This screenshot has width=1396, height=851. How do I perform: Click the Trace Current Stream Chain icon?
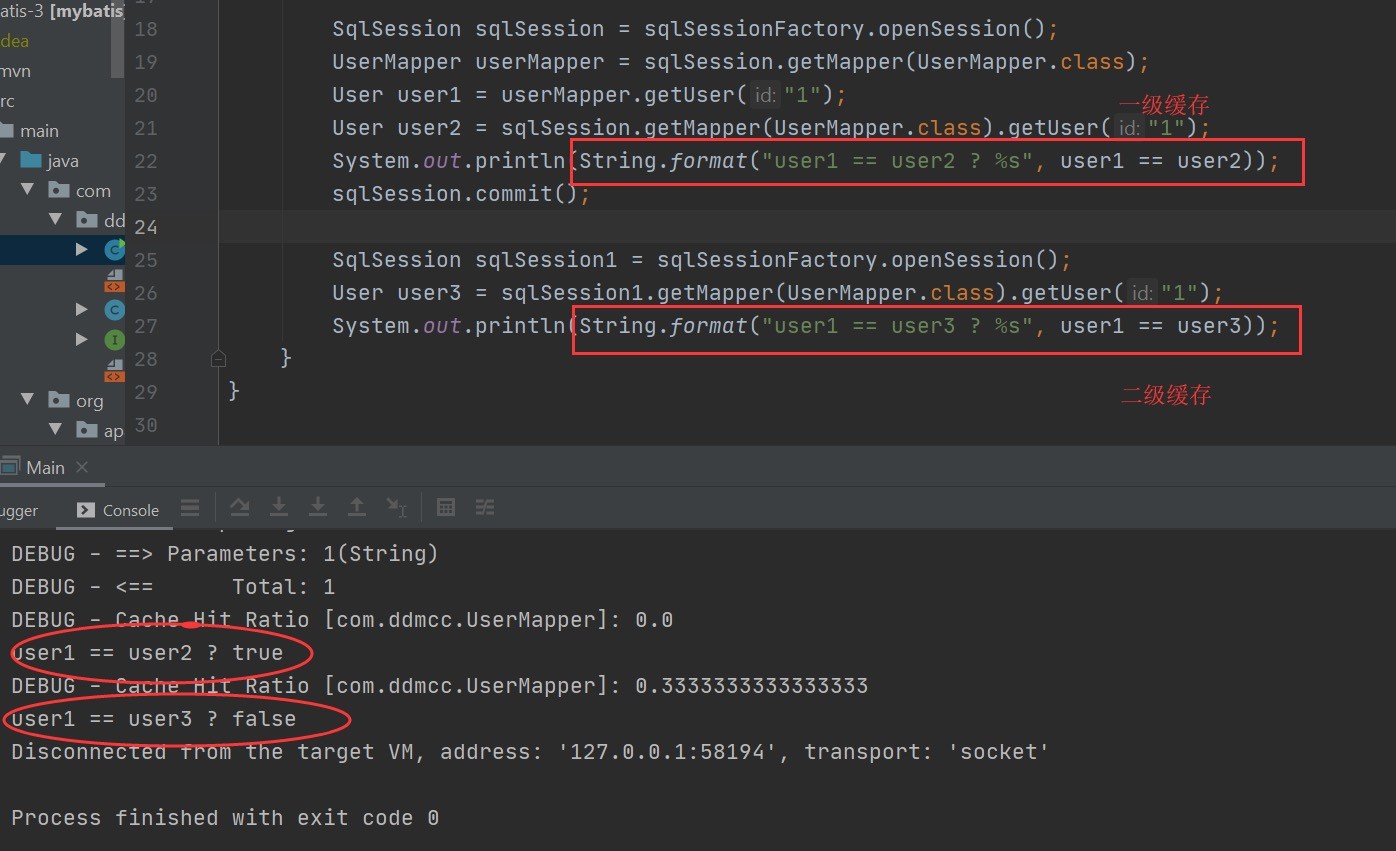click(x=485, y=508)
